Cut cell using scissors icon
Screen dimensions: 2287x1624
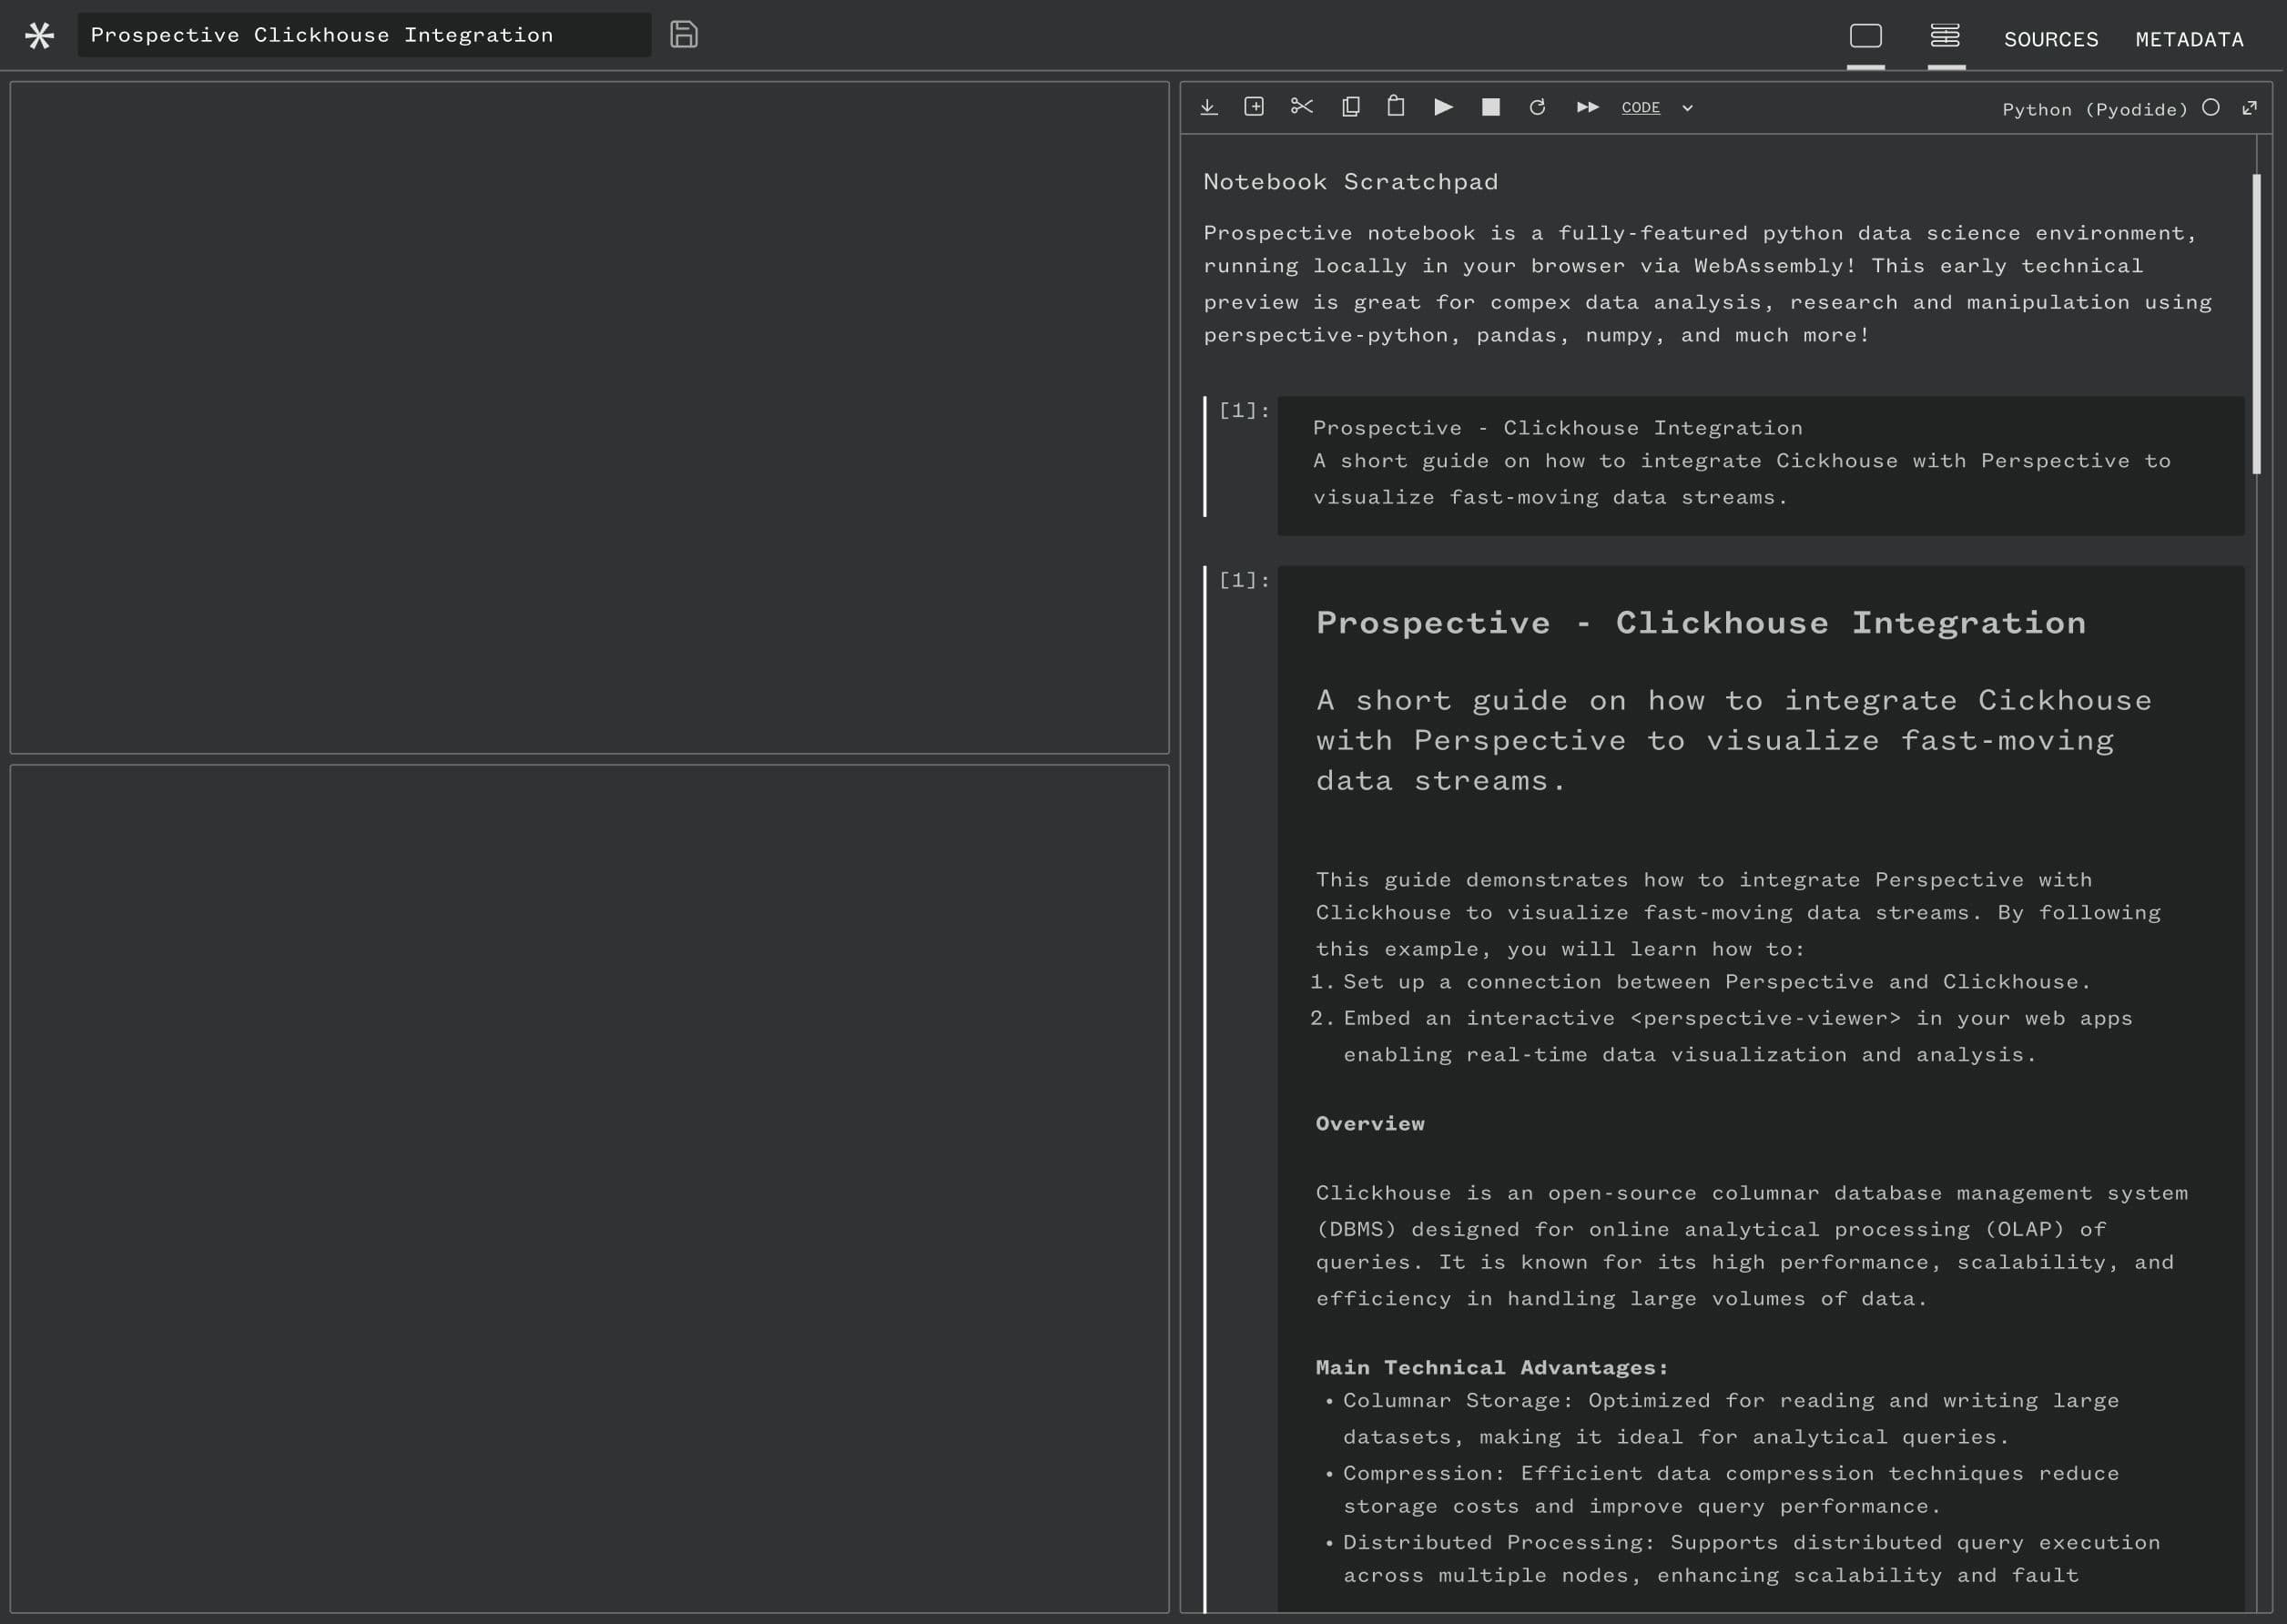click(1301, 106)
